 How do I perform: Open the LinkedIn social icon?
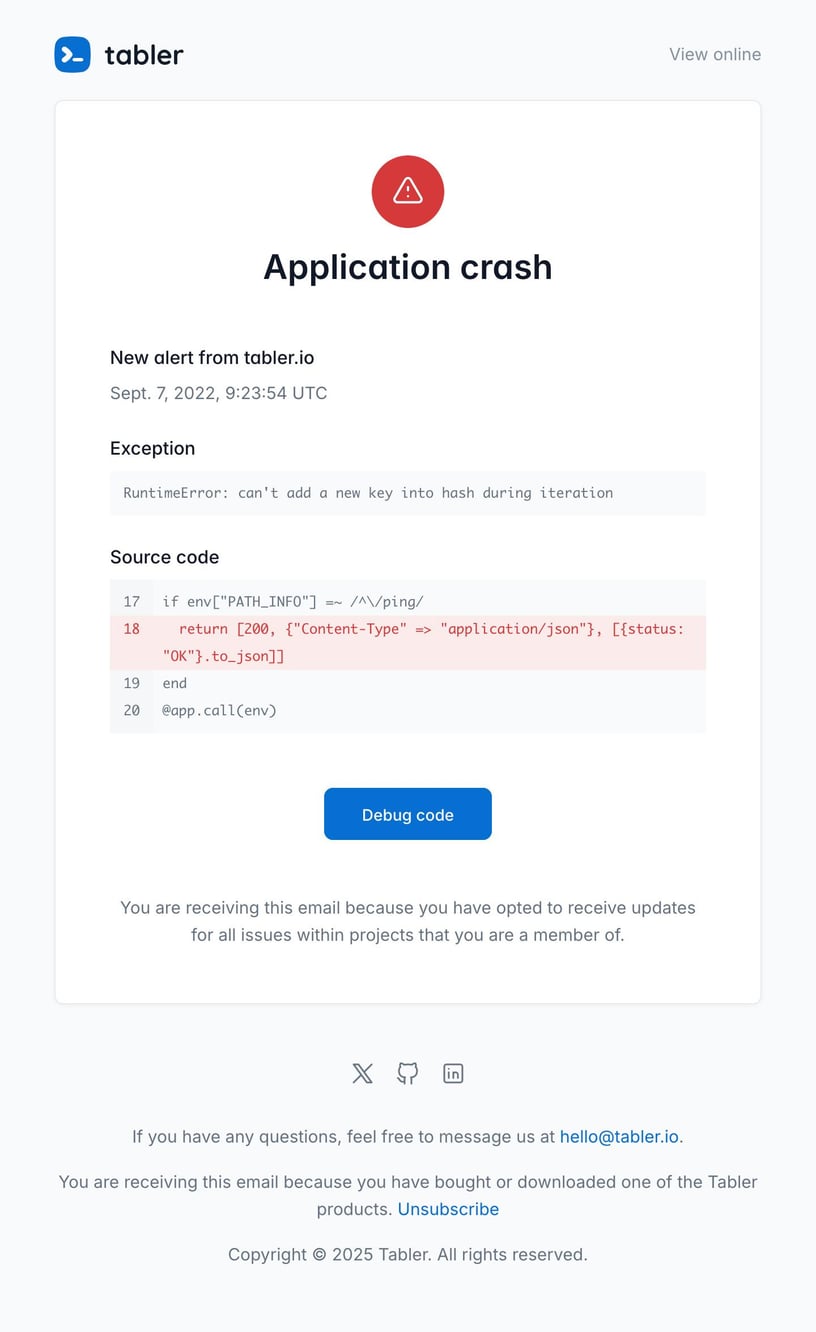tap(453, 1074)
